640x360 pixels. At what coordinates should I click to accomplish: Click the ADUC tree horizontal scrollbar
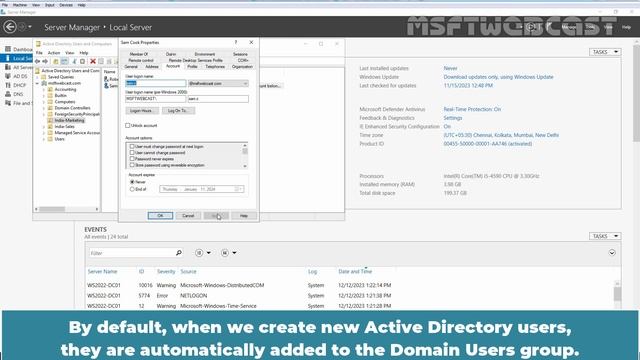(67, 209)
